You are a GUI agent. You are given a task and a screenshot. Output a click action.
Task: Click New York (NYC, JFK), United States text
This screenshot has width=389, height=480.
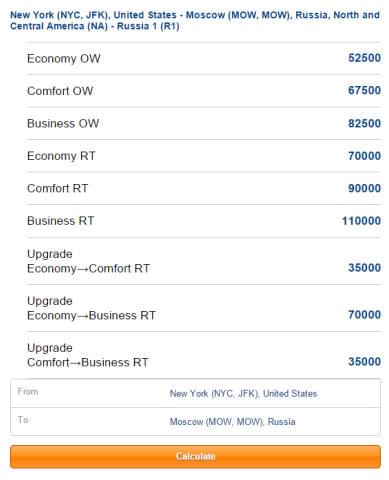[x=243, y=394]
